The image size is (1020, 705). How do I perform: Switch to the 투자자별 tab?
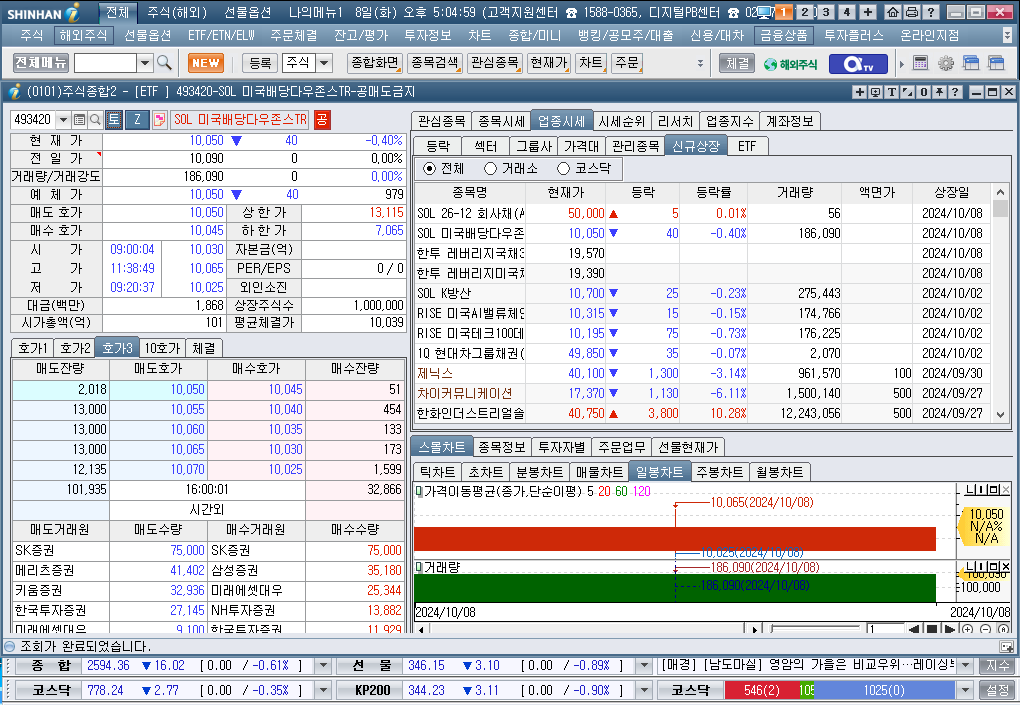pos(561,447)
